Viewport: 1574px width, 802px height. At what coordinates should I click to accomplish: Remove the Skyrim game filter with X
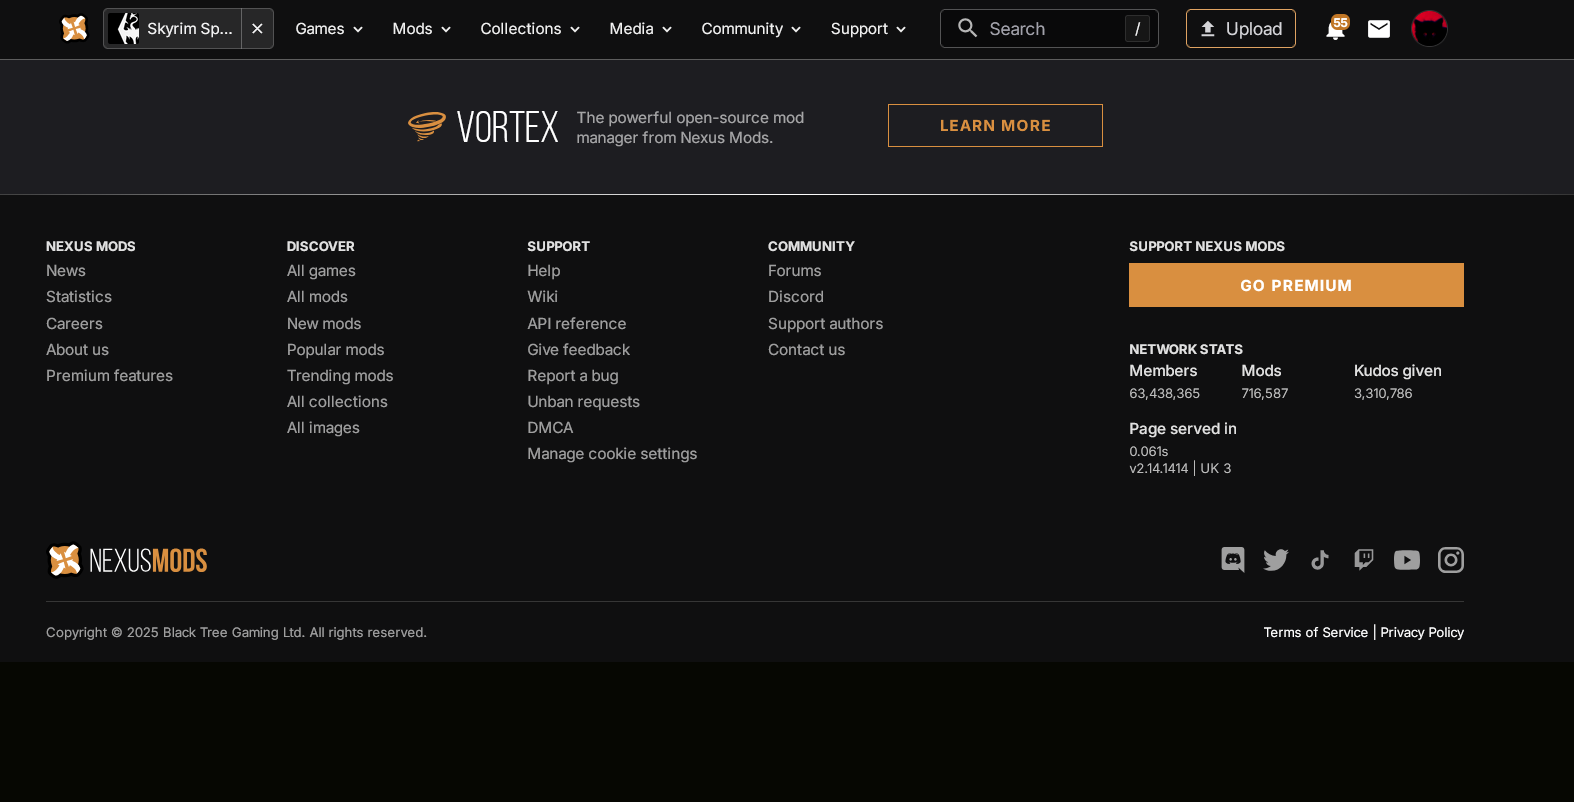click(257, 29)
